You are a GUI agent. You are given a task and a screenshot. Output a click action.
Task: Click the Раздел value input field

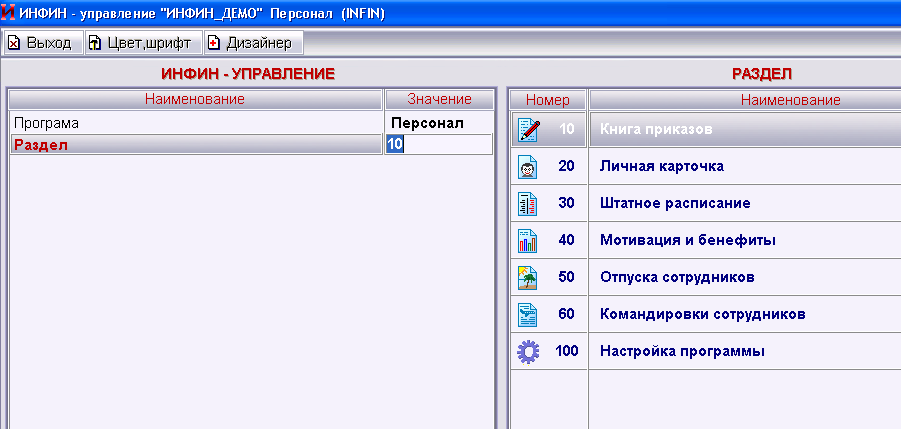438,144
